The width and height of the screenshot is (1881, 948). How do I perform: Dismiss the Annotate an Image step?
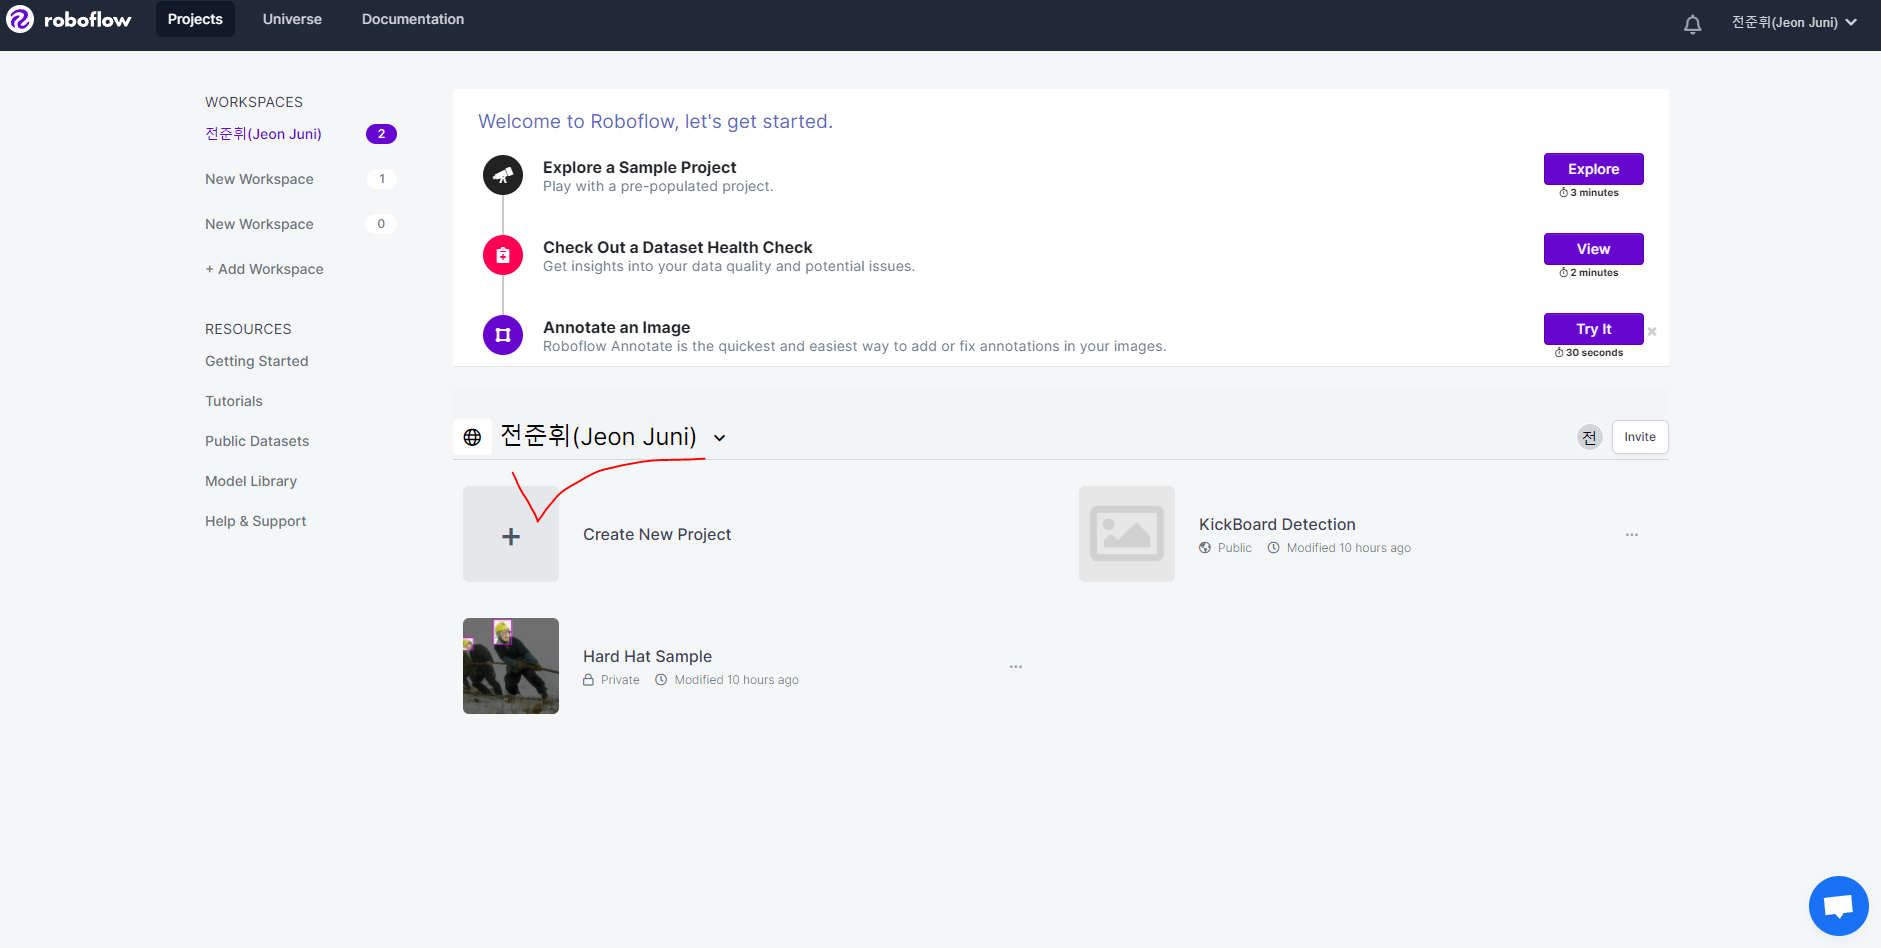[x=1652, y=332]
